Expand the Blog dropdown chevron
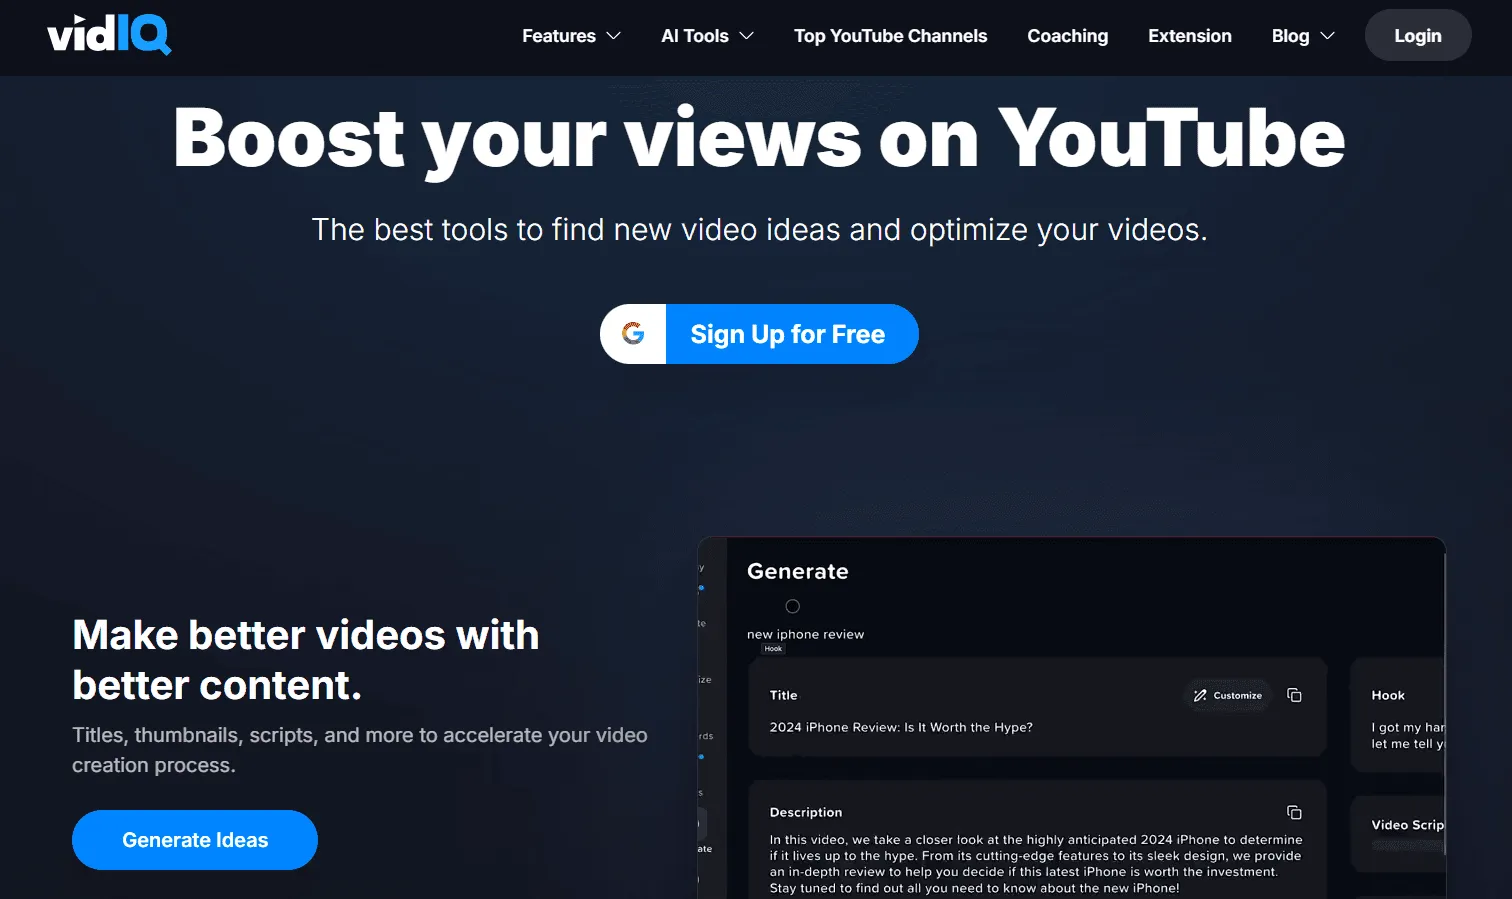Image resolution: width=1512 pixels, height=899 pixels. 1328,36
